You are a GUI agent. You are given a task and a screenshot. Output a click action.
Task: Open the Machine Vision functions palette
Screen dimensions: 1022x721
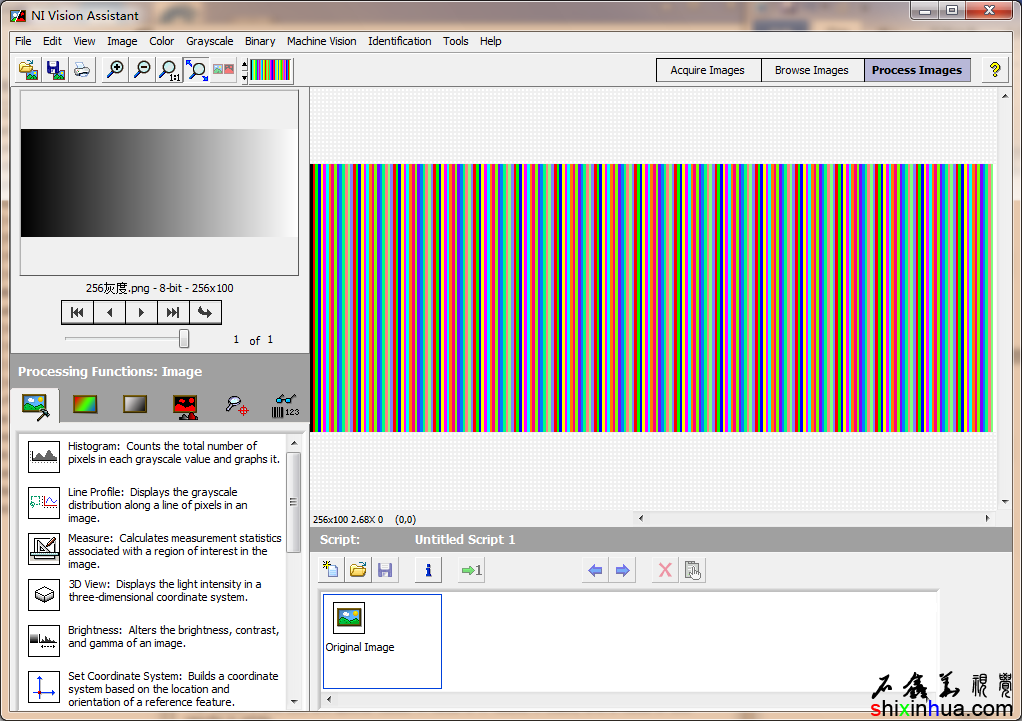(236, 405)
